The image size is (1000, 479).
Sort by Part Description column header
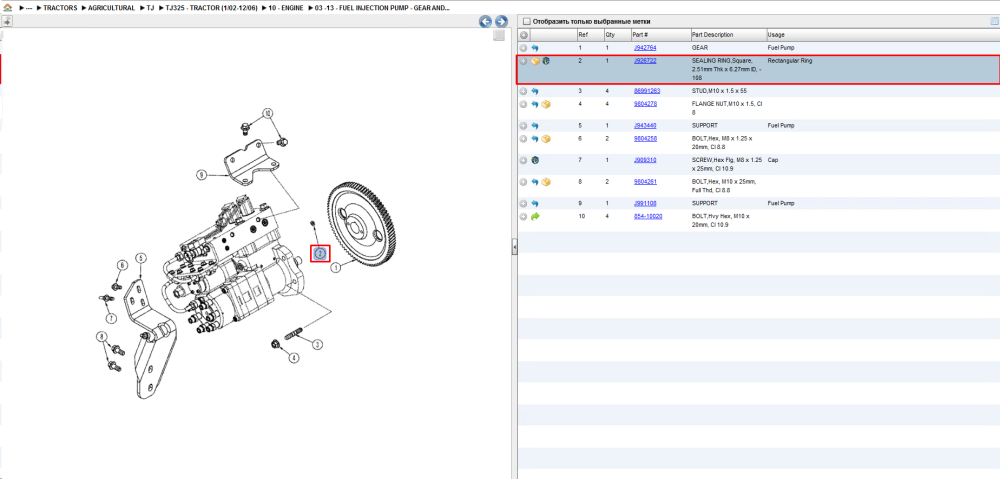click(x=712, y=35)
